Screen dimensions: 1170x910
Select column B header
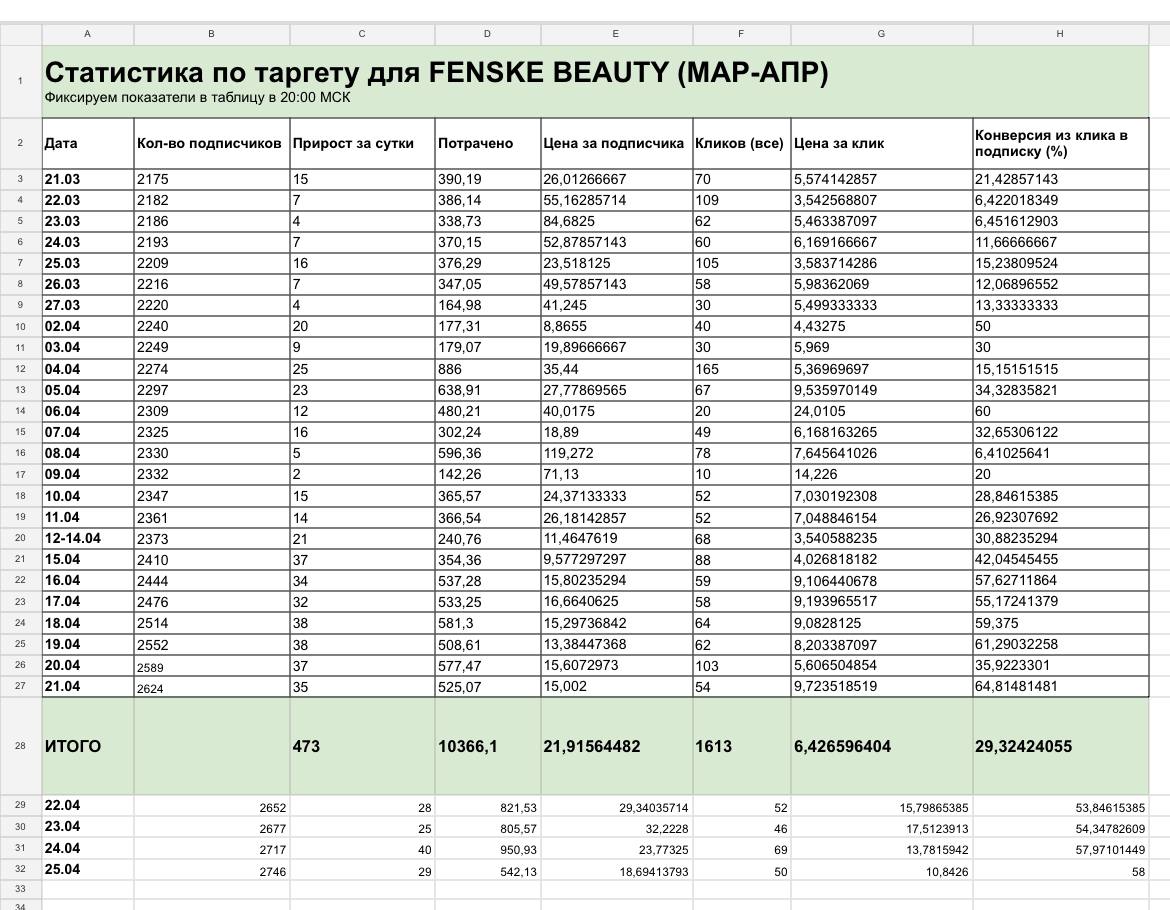(211, 34)
